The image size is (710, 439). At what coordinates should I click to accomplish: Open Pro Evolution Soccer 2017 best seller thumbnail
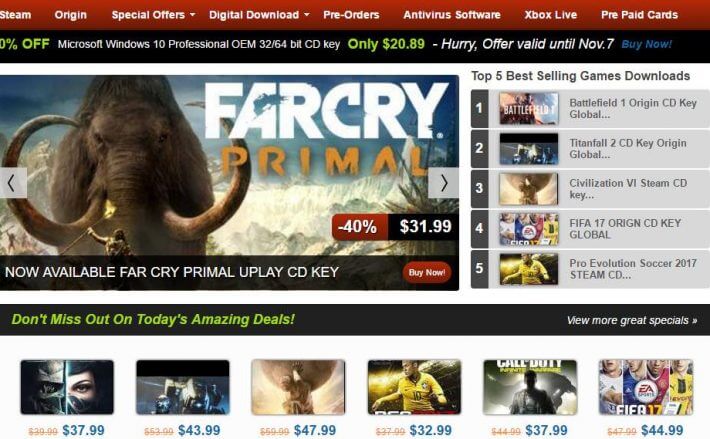(x=528, y=269)
